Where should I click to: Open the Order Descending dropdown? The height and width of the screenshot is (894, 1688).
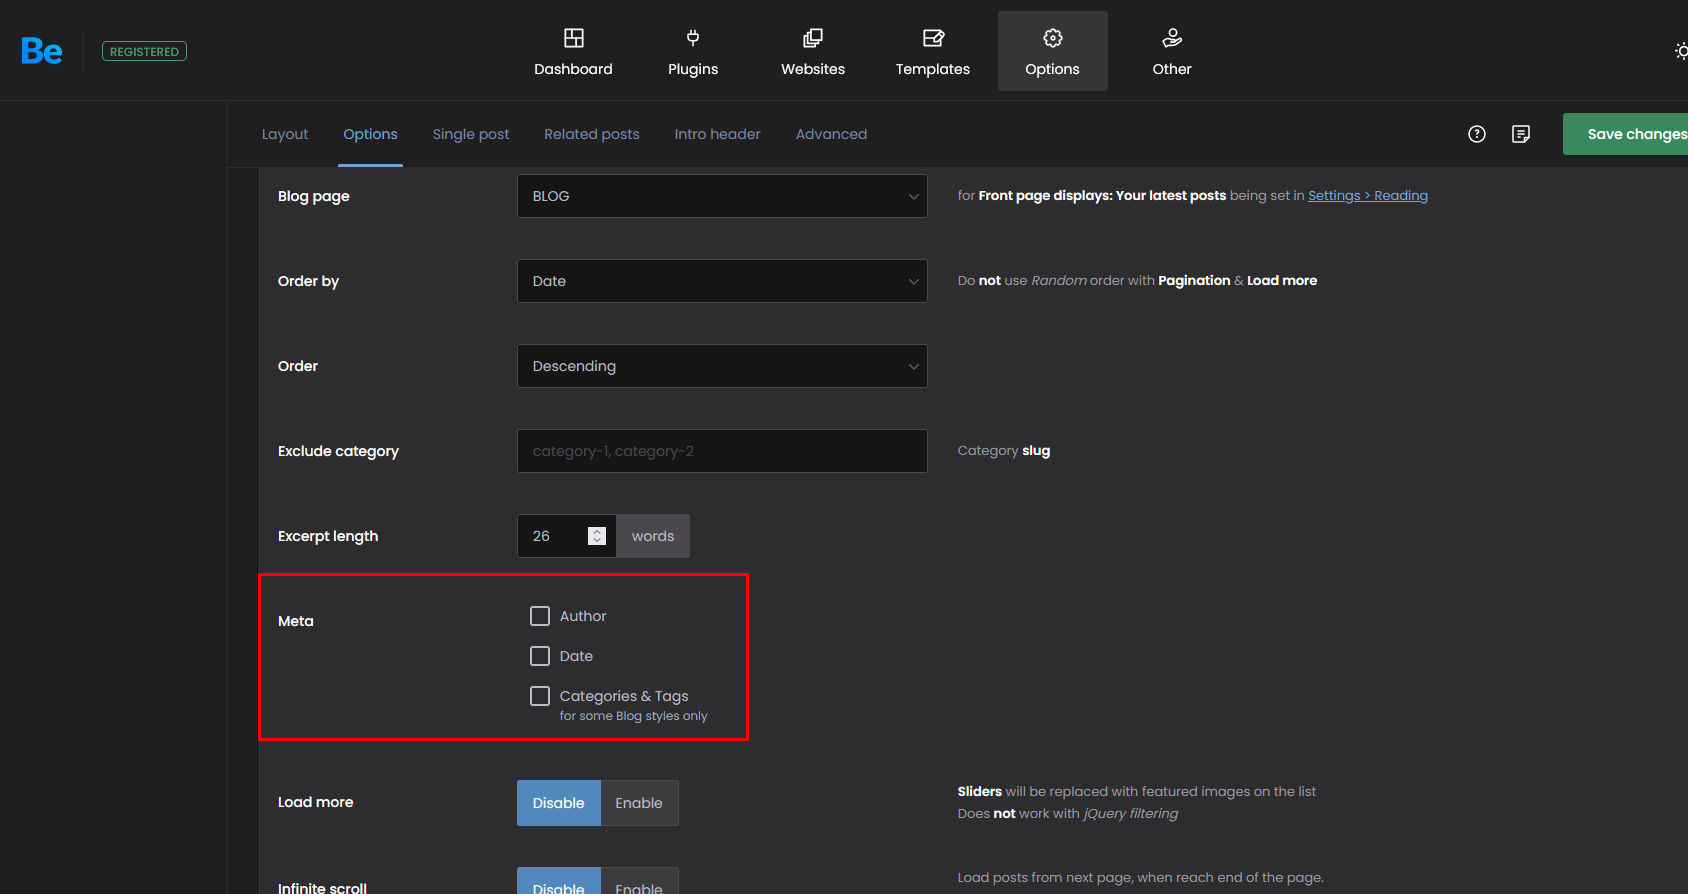722,366
